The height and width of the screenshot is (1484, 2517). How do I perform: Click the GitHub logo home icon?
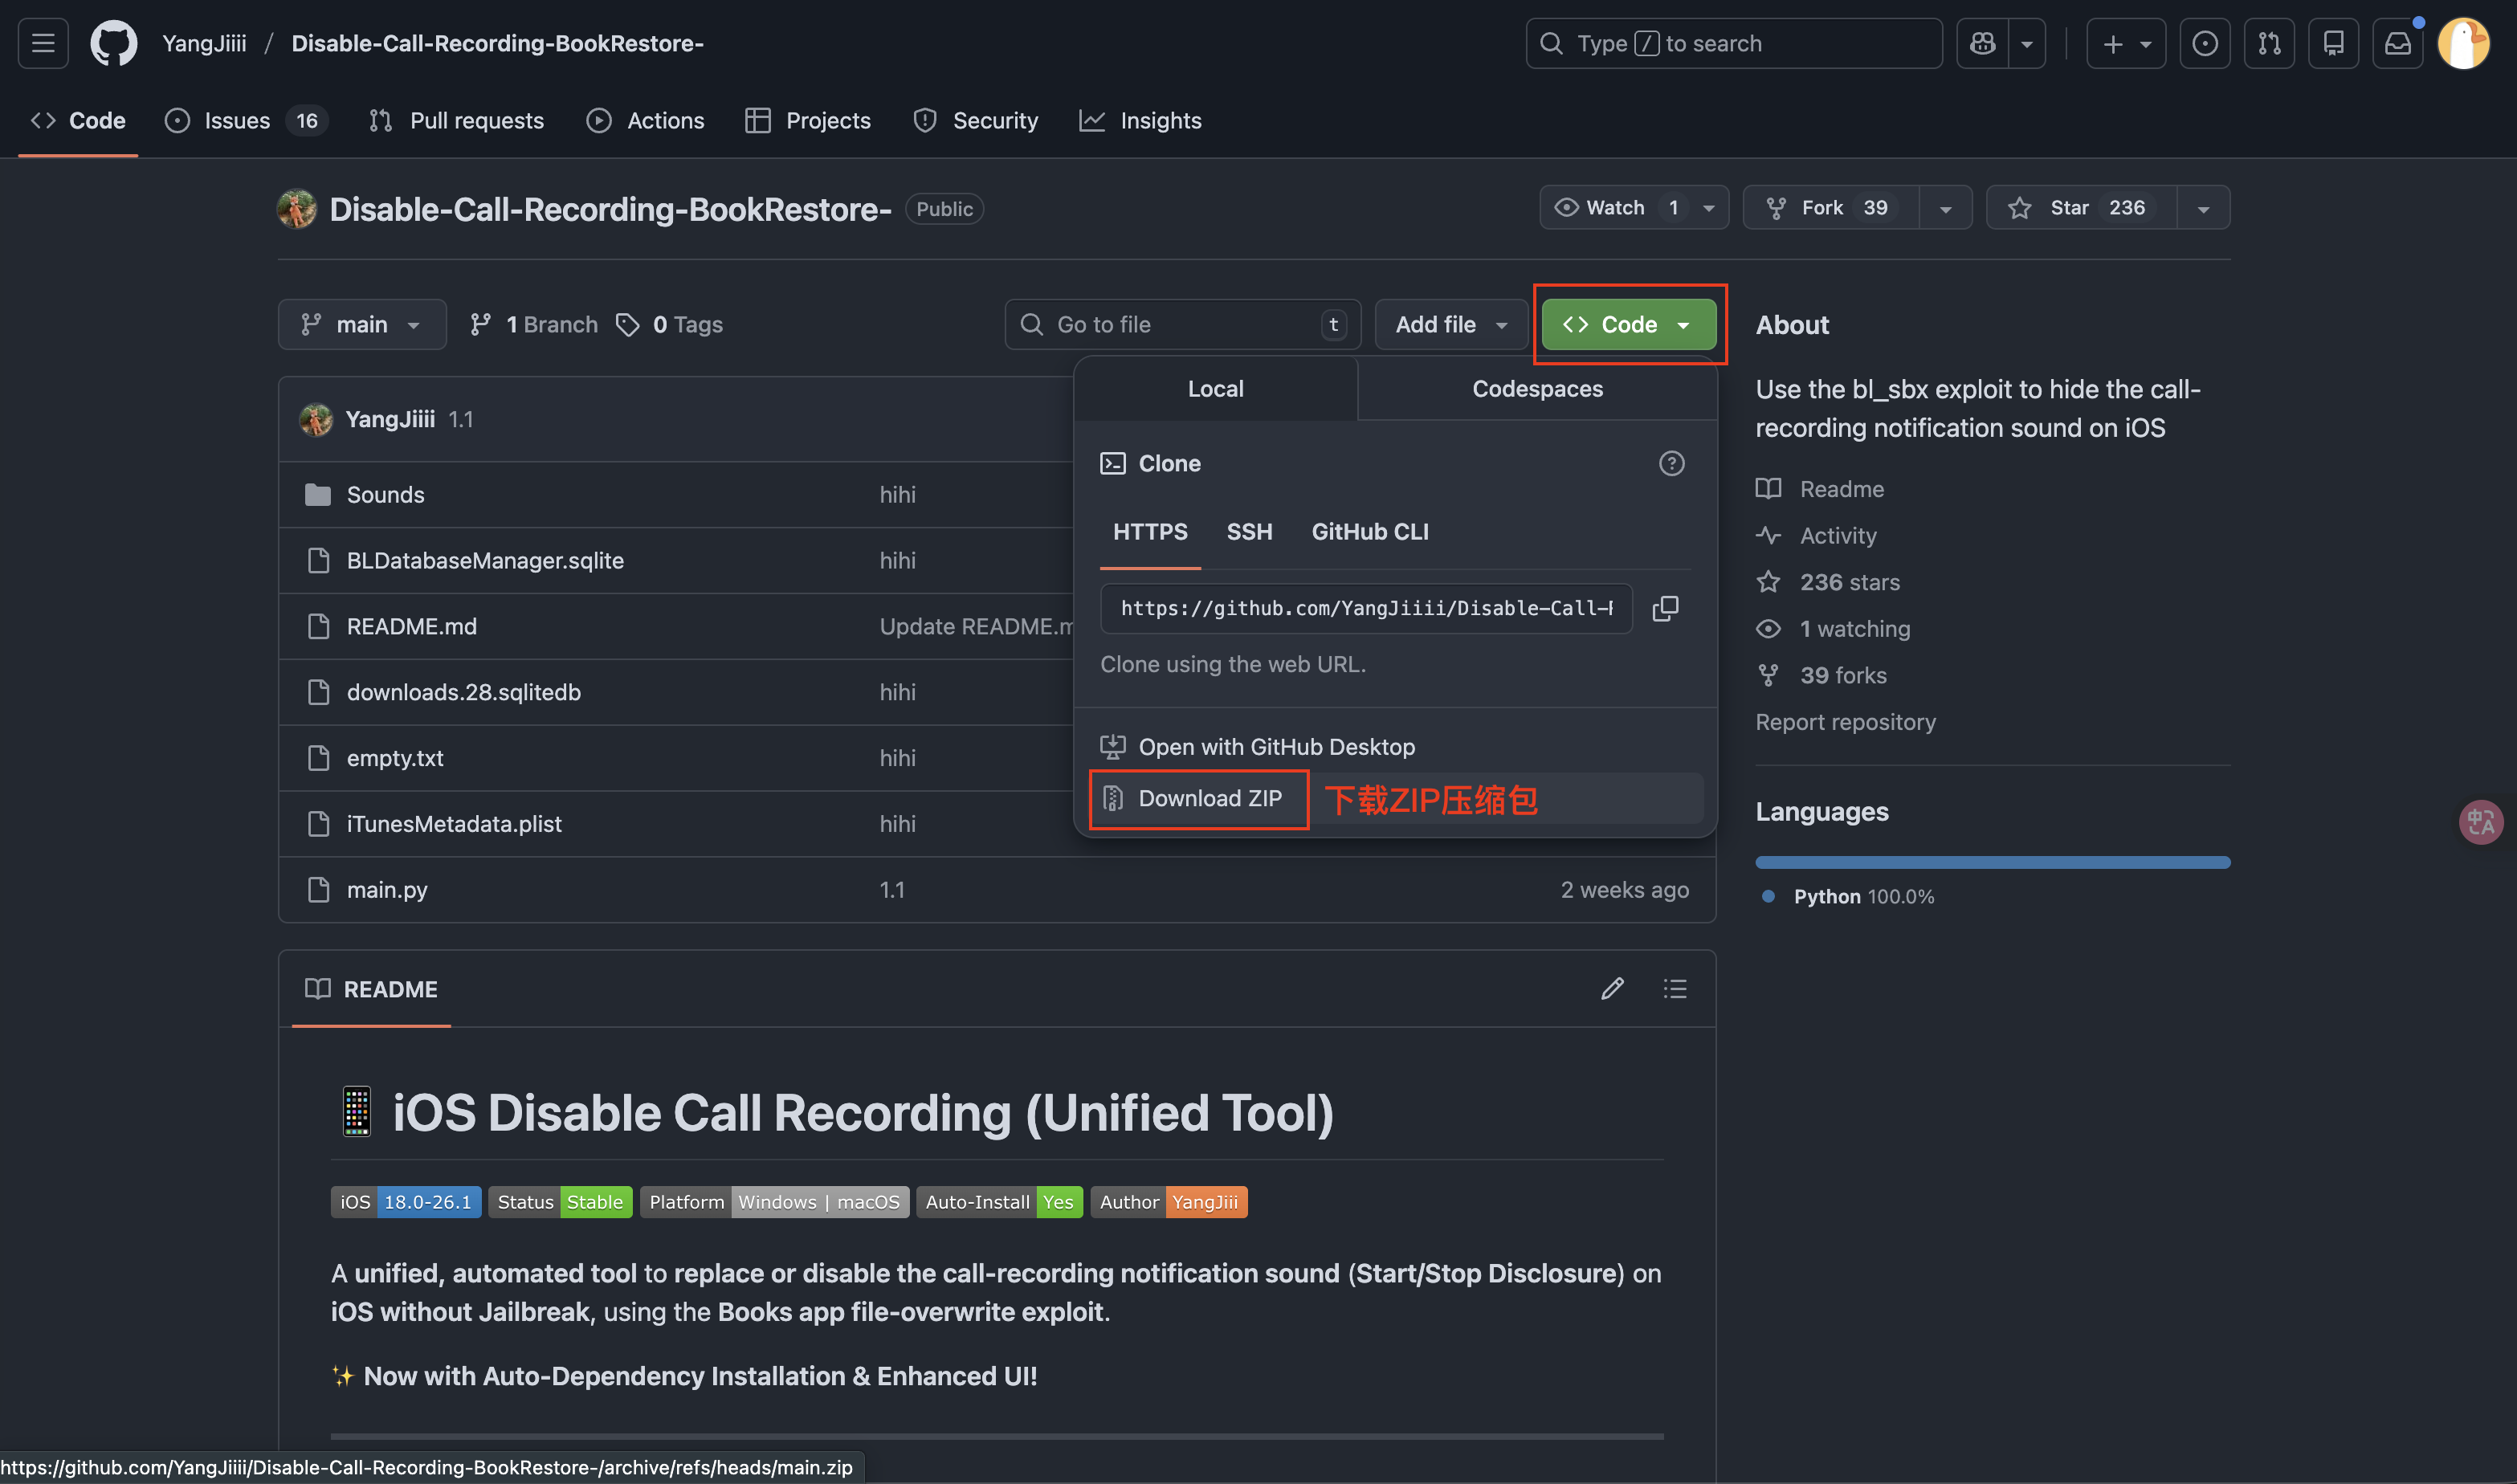(x=114, y=43)
